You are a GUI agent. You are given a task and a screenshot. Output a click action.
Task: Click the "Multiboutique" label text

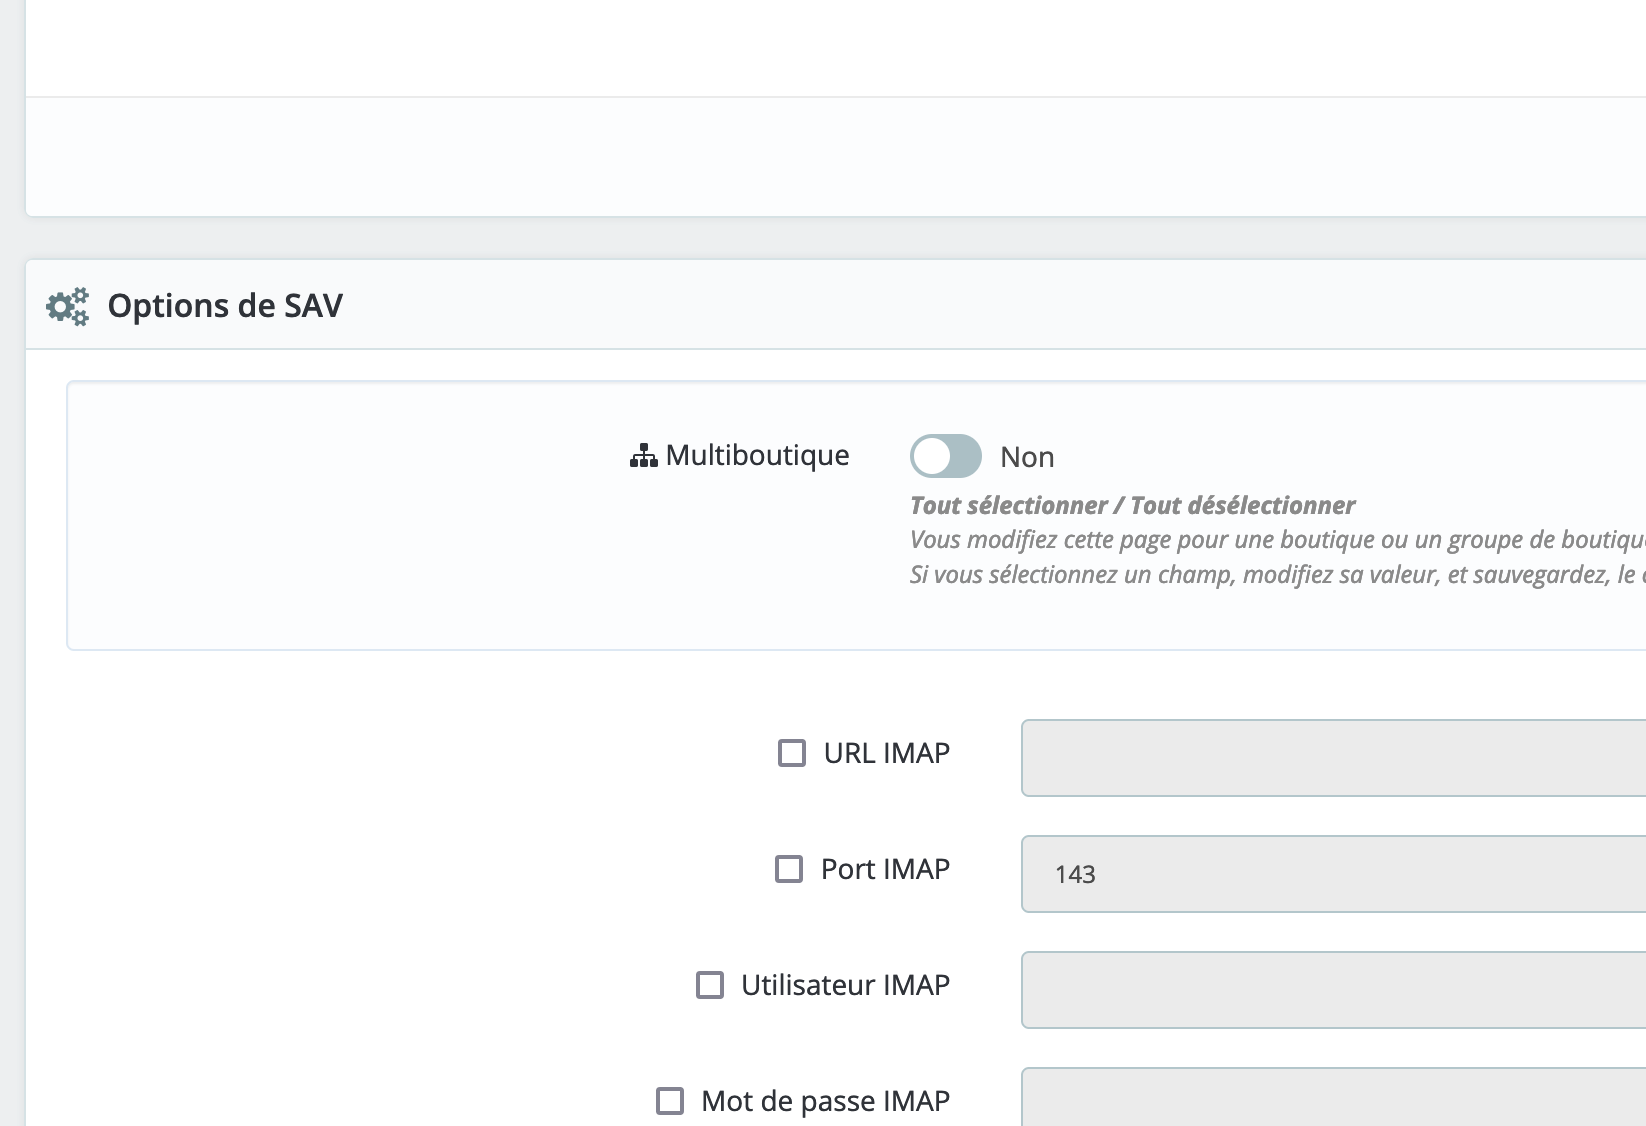click(x=757, y=455)
